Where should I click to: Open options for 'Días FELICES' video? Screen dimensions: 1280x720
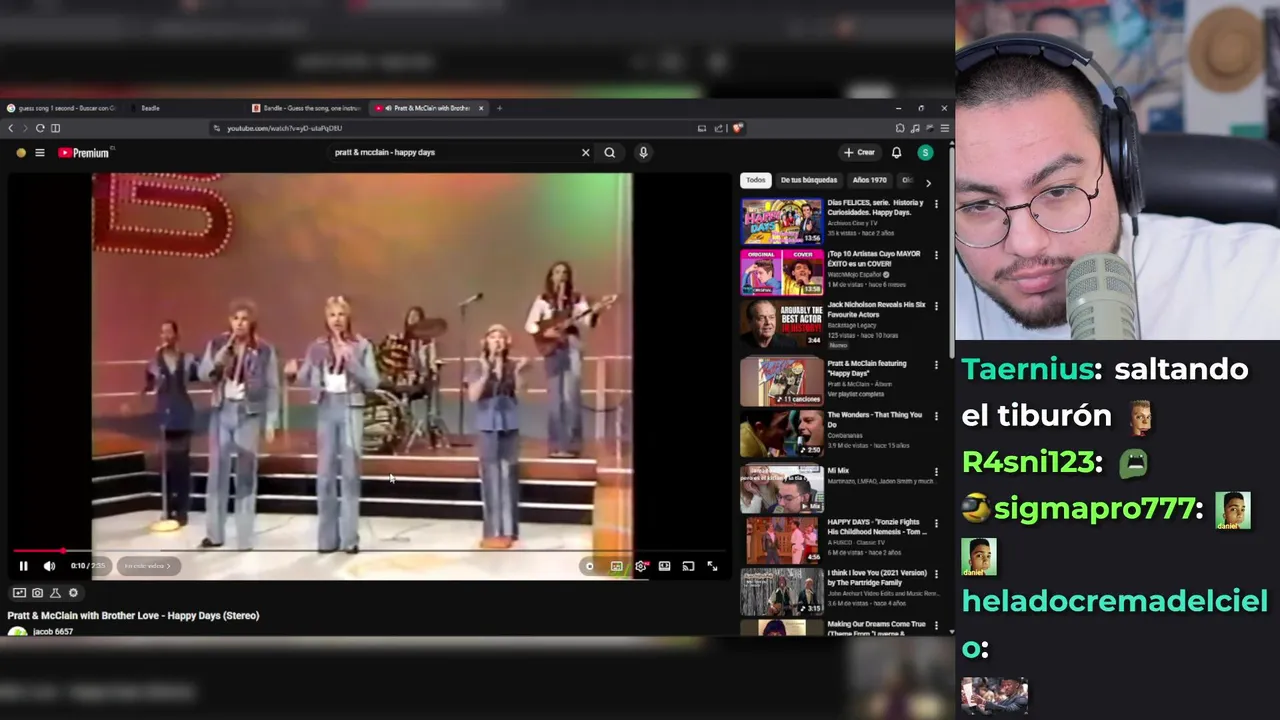pos(936,204)
